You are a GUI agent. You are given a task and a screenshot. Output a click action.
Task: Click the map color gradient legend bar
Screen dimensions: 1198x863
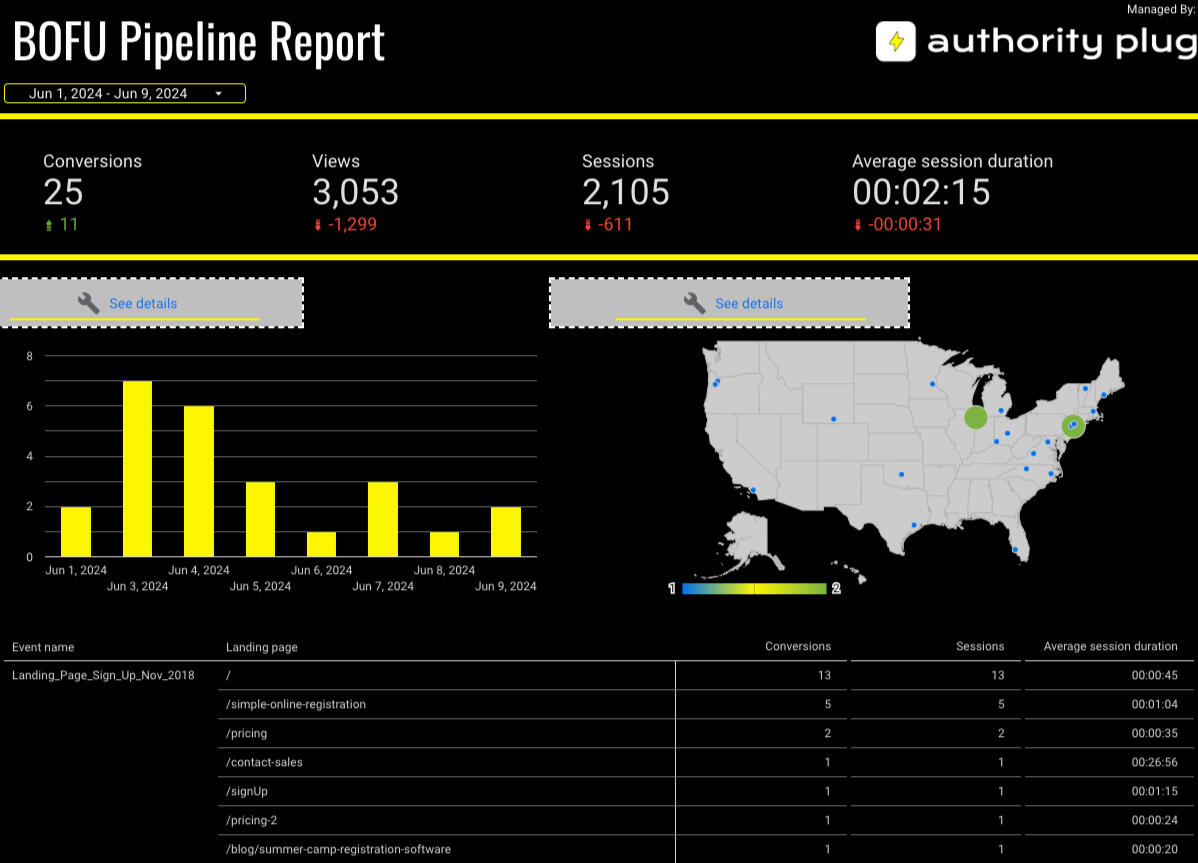point(754,589)
